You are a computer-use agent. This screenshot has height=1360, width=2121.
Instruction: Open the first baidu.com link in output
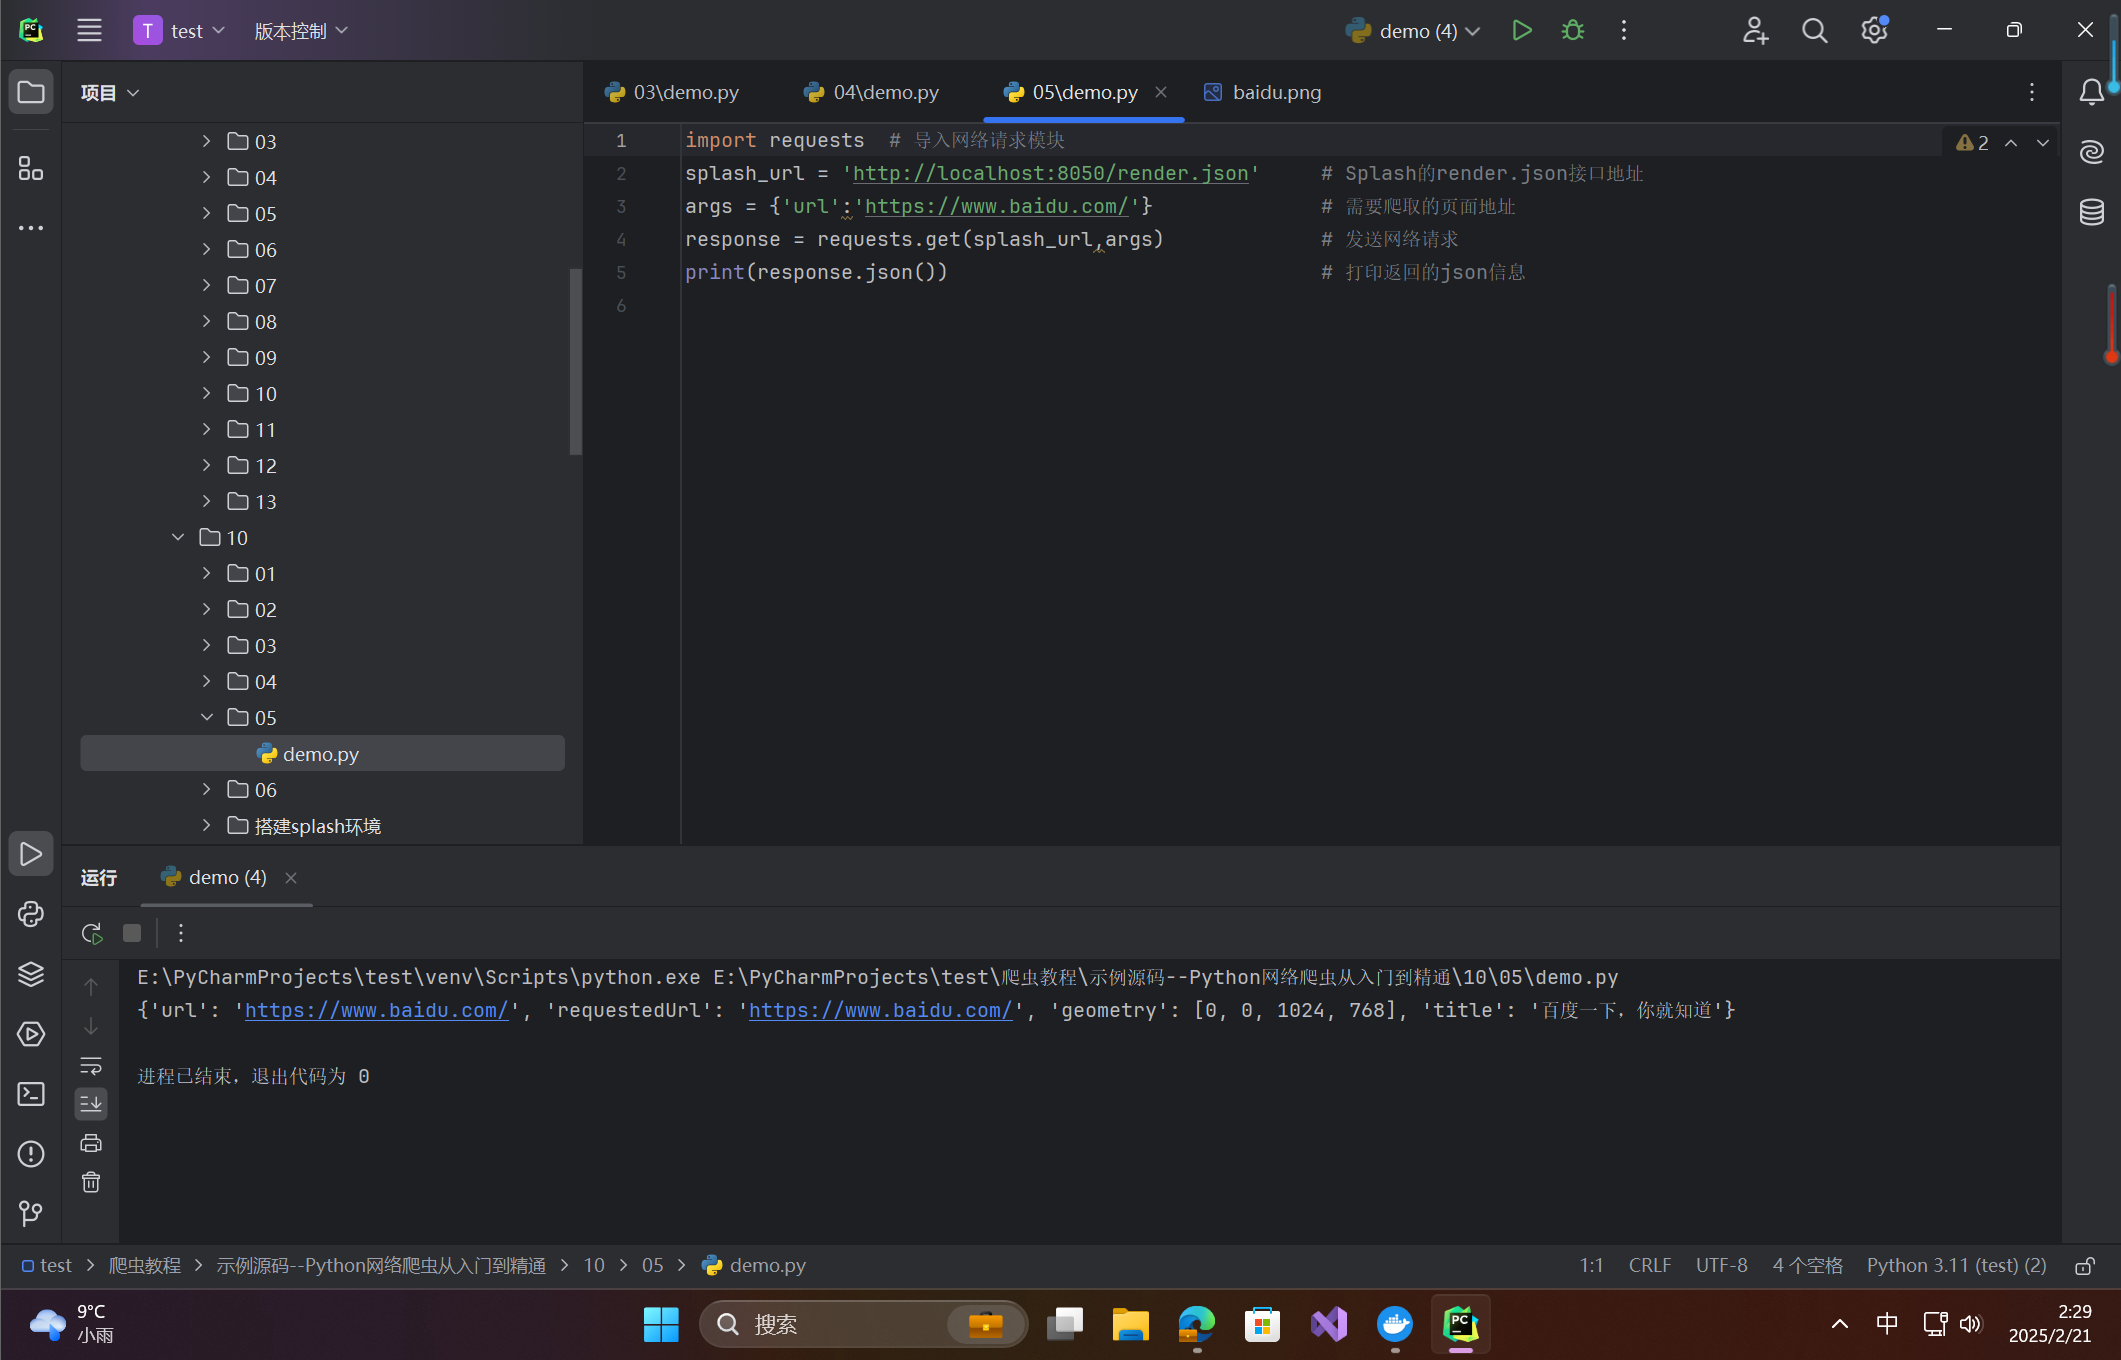point(376,1010)
